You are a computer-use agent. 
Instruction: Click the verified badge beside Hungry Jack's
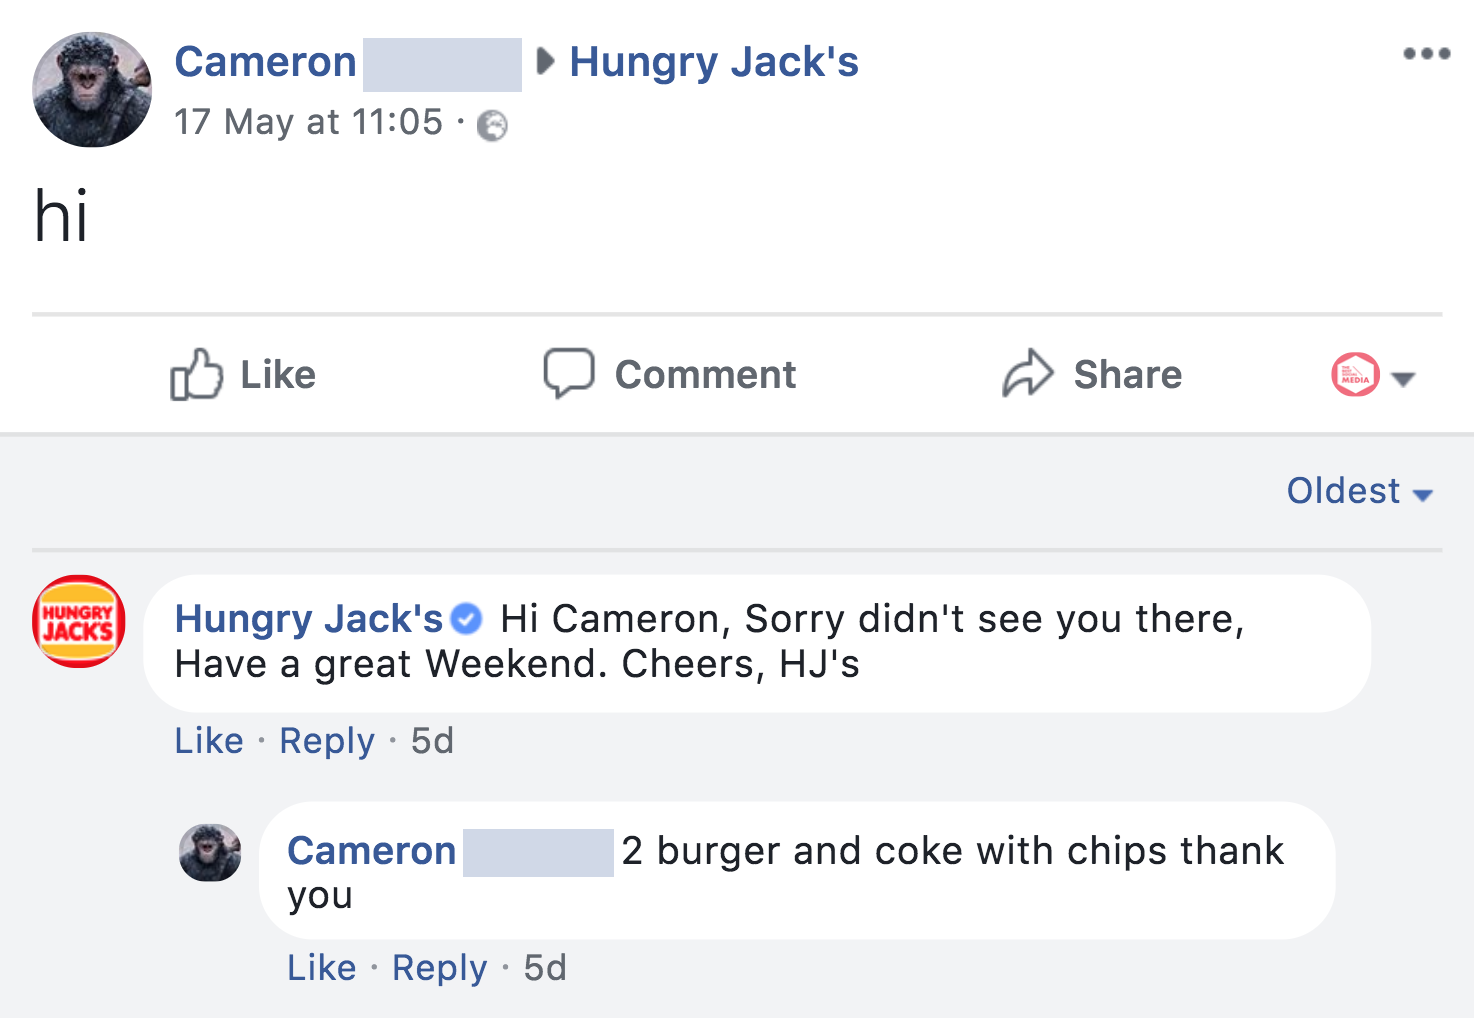tap(466, 620)
